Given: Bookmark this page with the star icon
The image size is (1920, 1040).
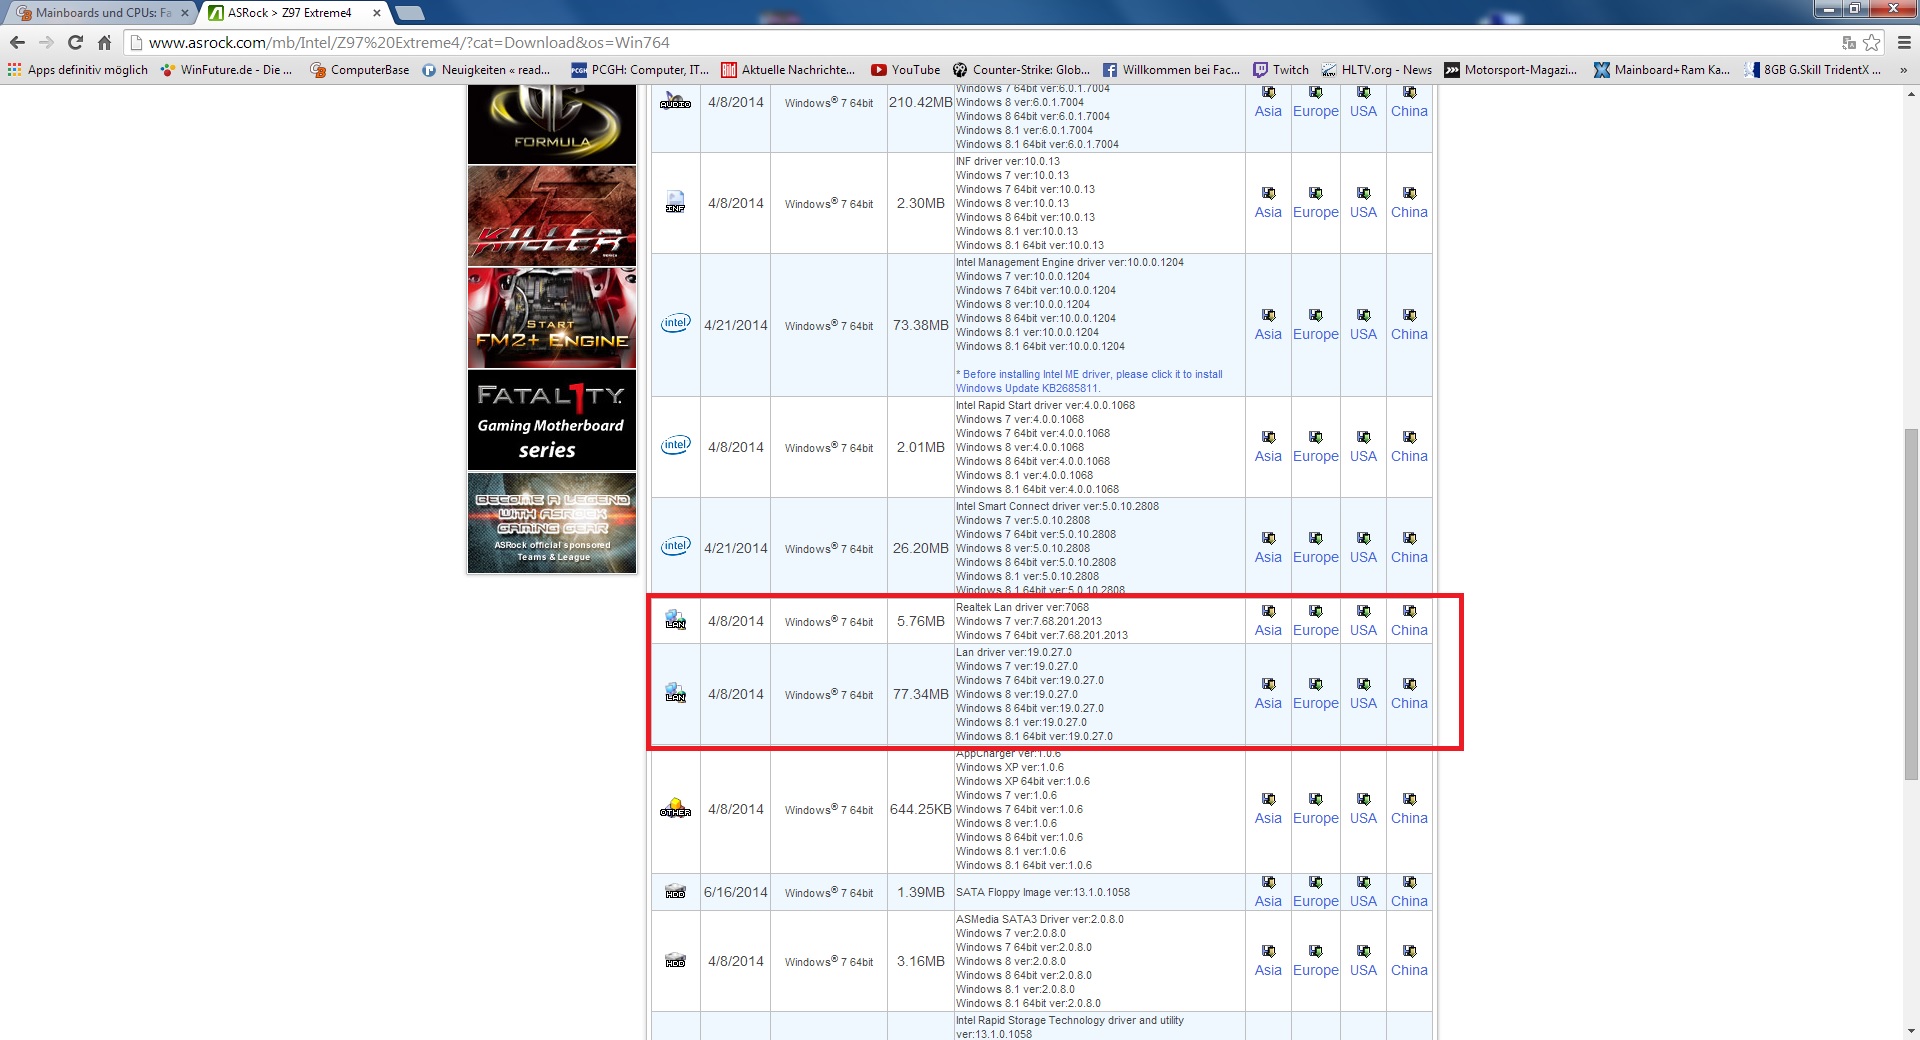Looking at the screenshot, I should click(1871, 42).
